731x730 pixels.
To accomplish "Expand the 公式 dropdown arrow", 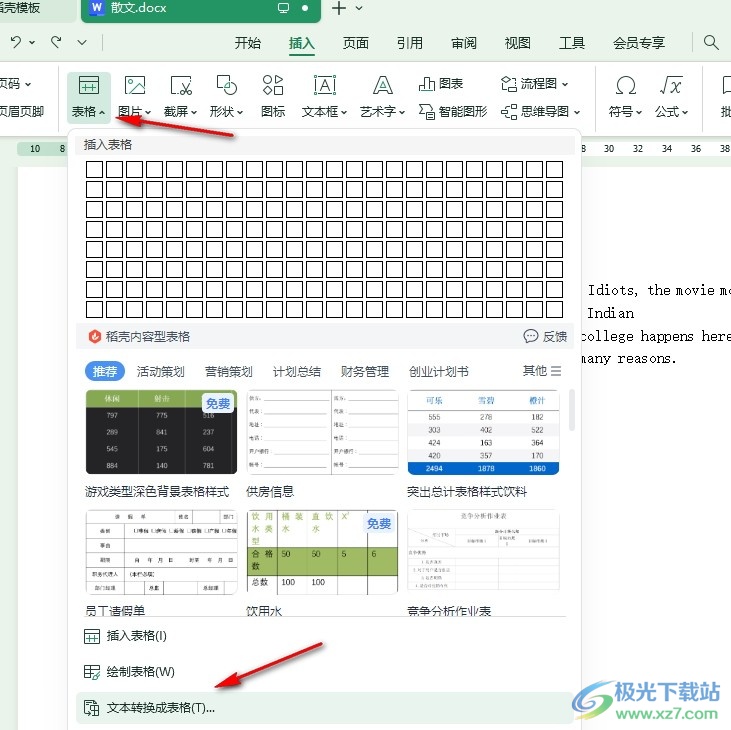I will 685,112.
